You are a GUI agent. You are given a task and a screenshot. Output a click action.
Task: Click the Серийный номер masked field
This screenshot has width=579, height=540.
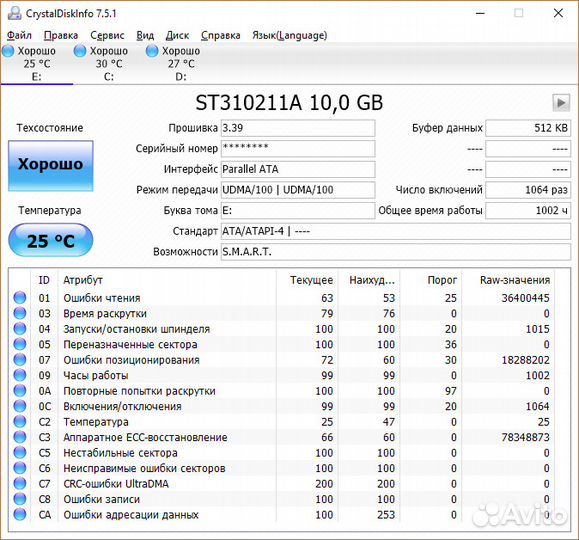(x=298, y=149)
